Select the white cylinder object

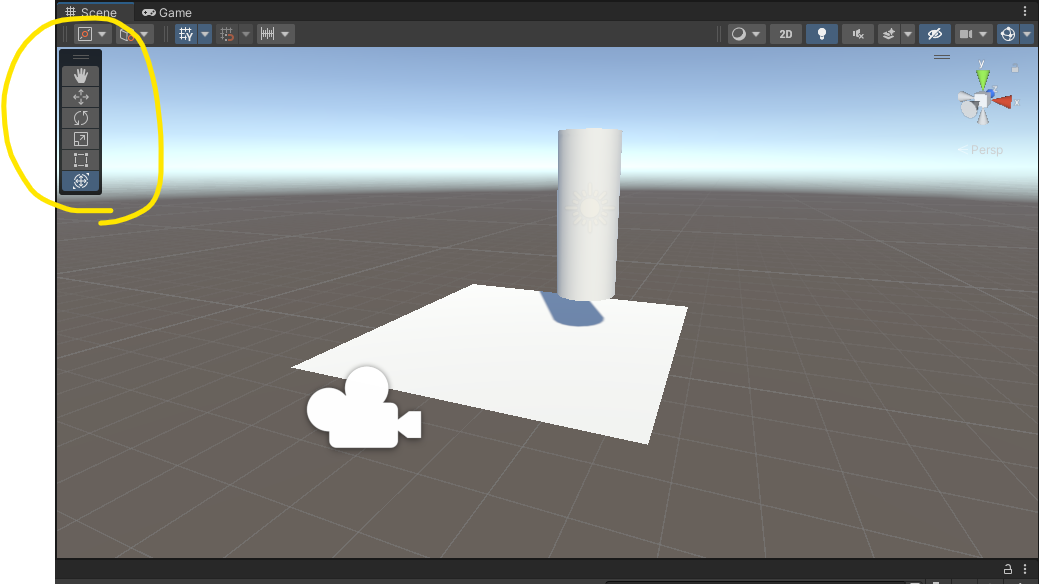pos(588,214)
